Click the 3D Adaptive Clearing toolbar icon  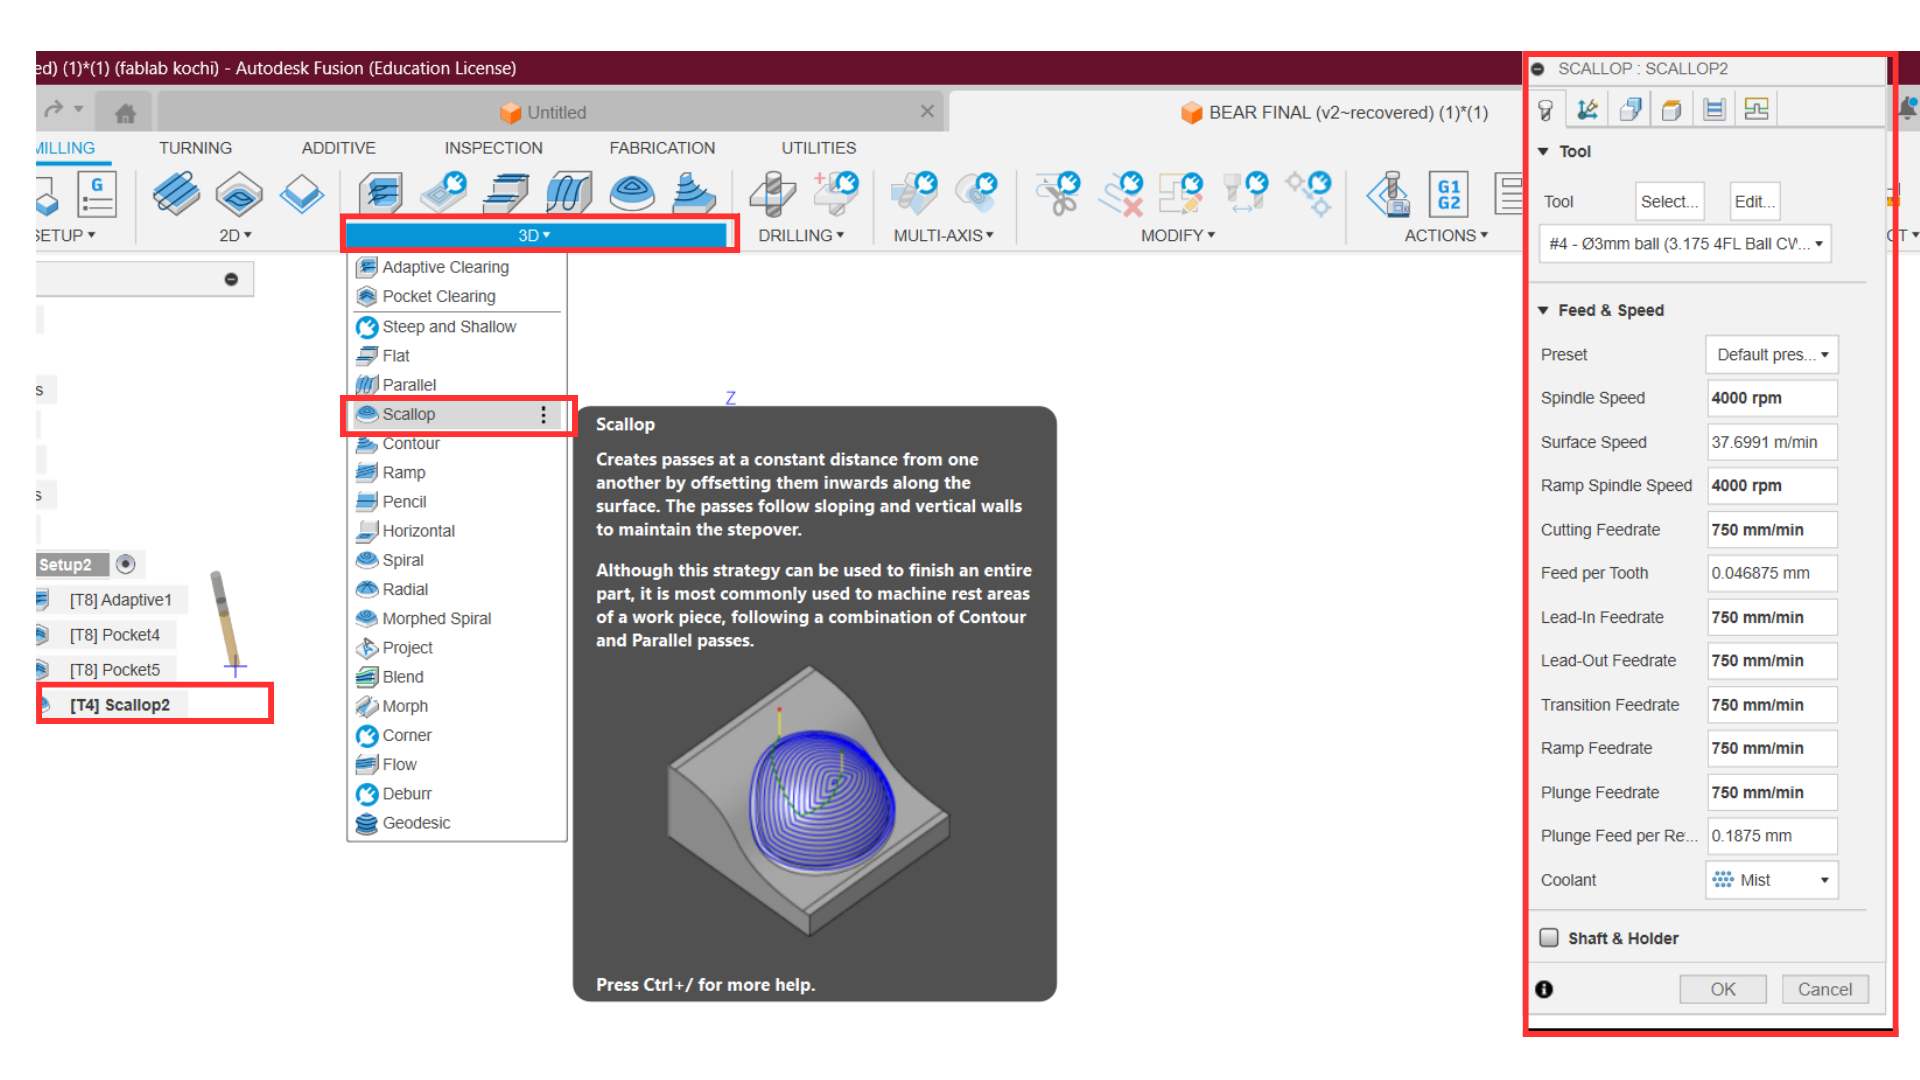381,193
